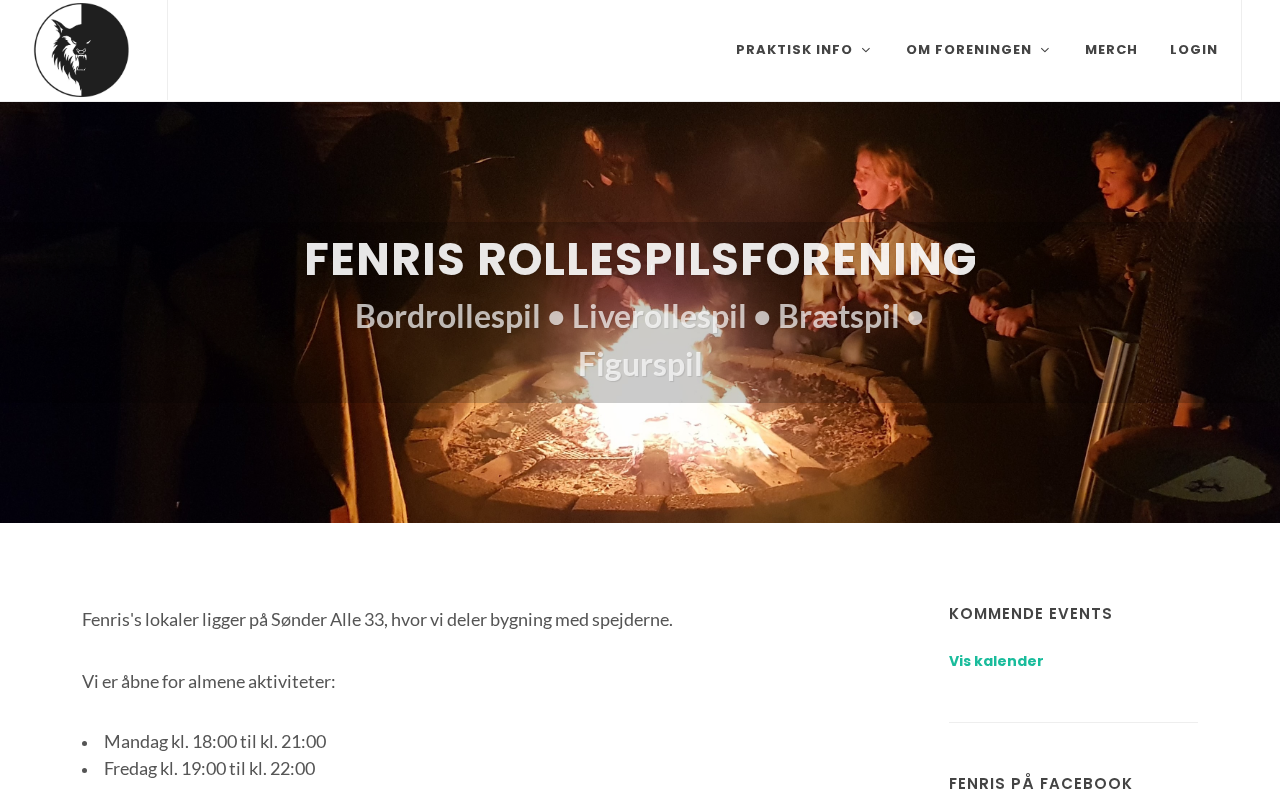Image resolution: width=1280 pixels, height=800 pixels.
Task: Go to the Merch page
Action: [x=1111, y=50]
